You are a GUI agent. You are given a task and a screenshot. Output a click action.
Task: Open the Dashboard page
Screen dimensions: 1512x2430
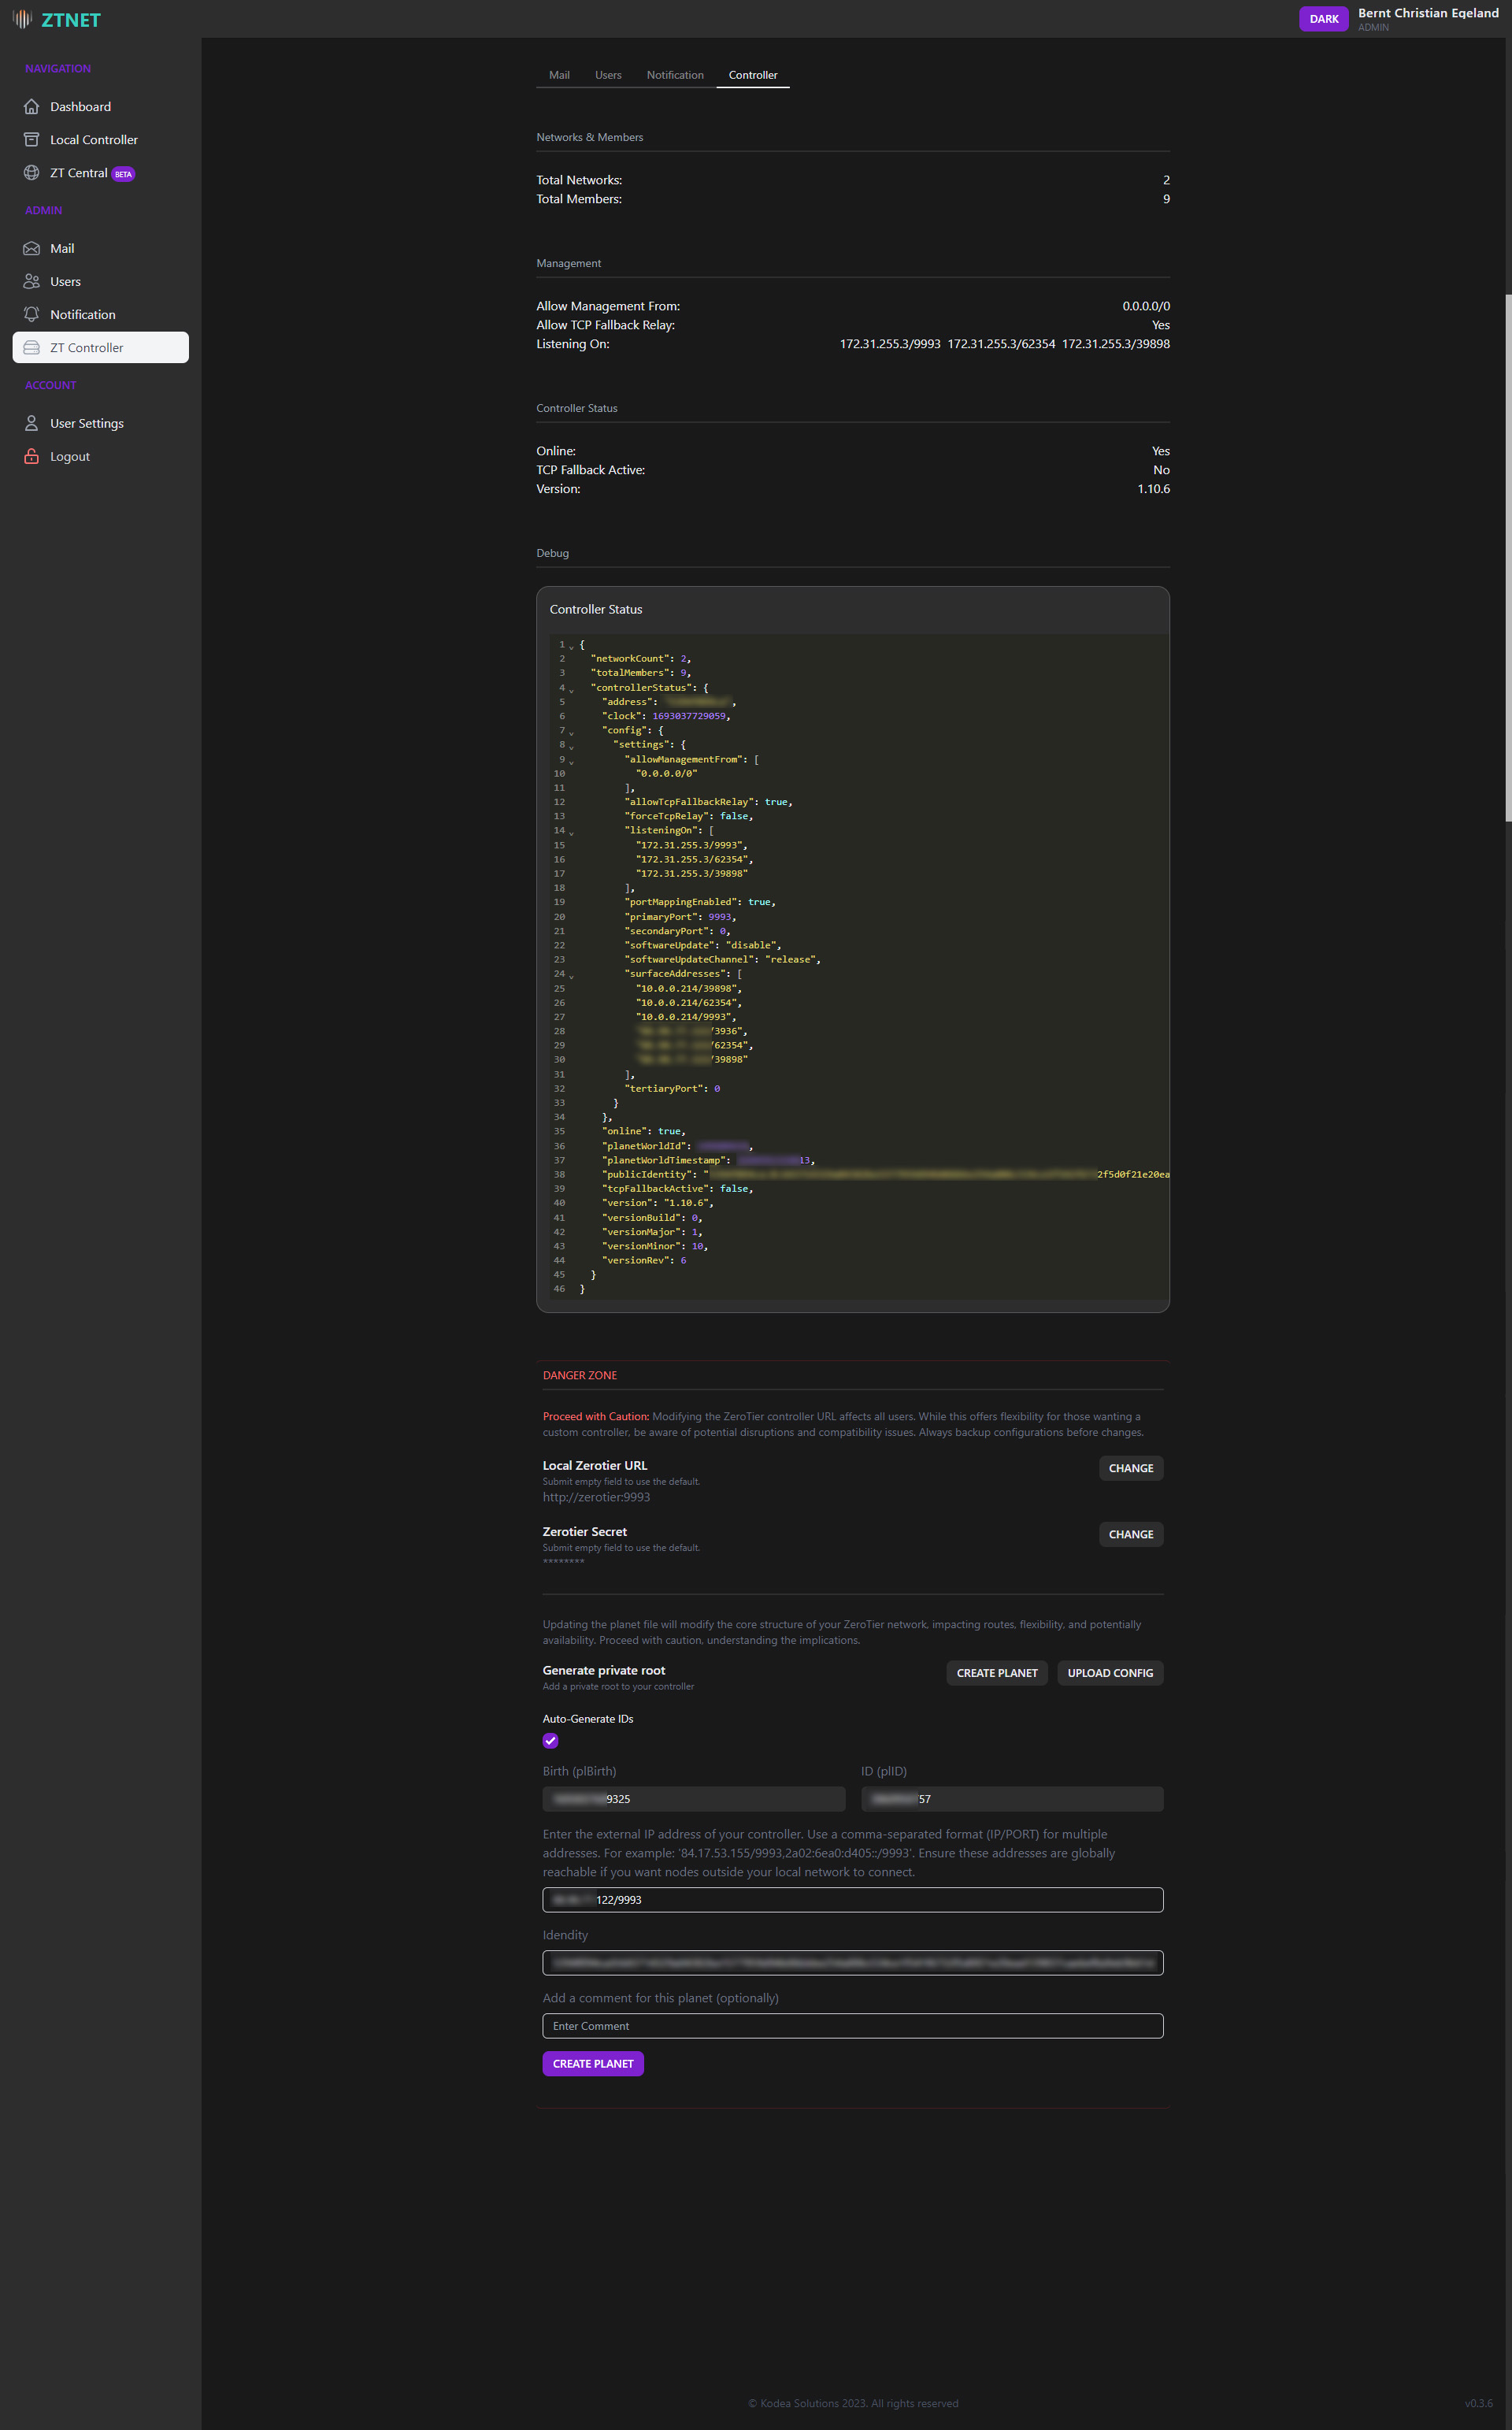80,106
